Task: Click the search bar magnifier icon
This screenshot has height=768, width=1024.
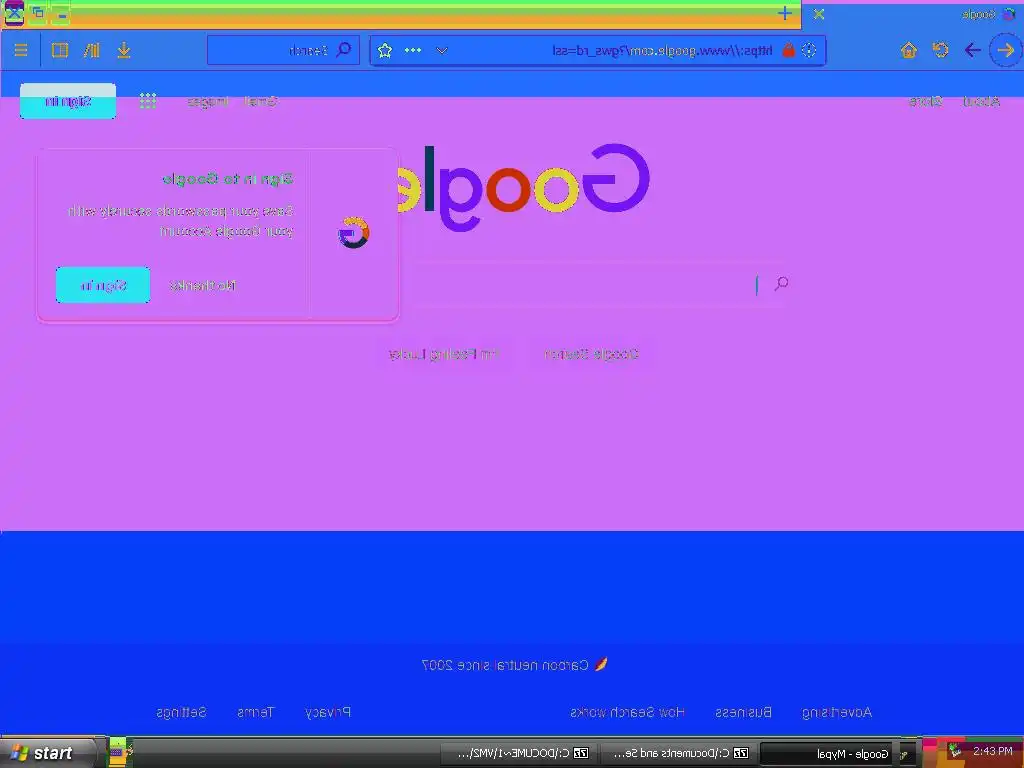Action: 344,50
